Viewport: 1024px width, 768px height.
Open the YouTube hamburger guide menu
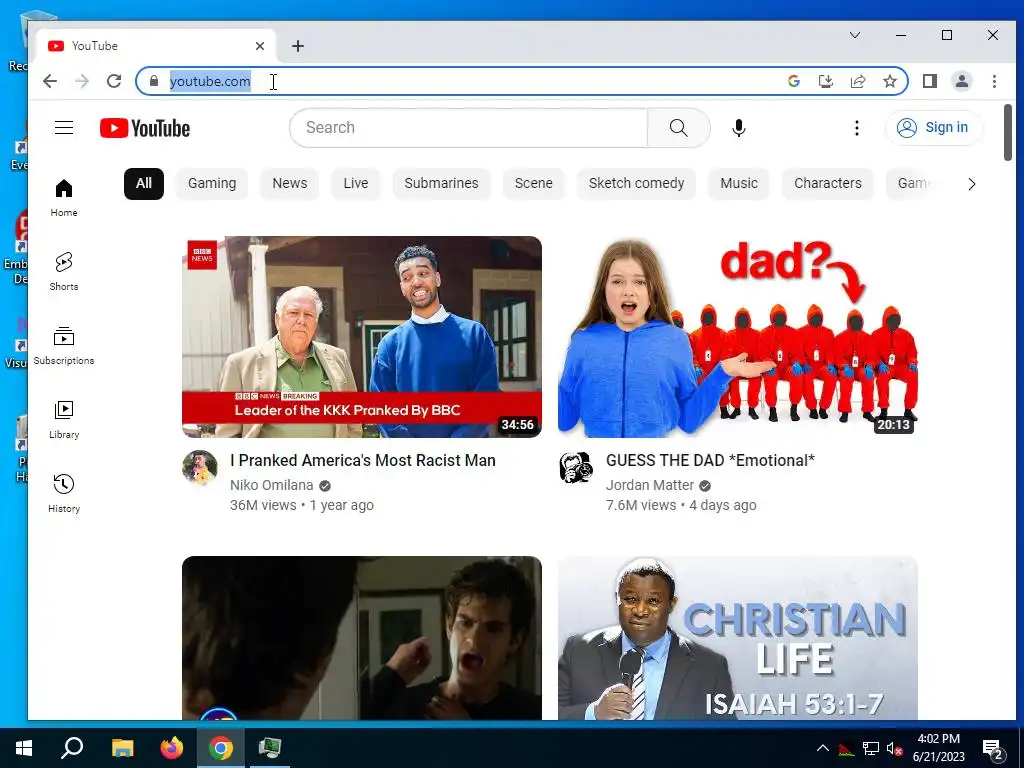pyautogui.click(x=64, y=127)
